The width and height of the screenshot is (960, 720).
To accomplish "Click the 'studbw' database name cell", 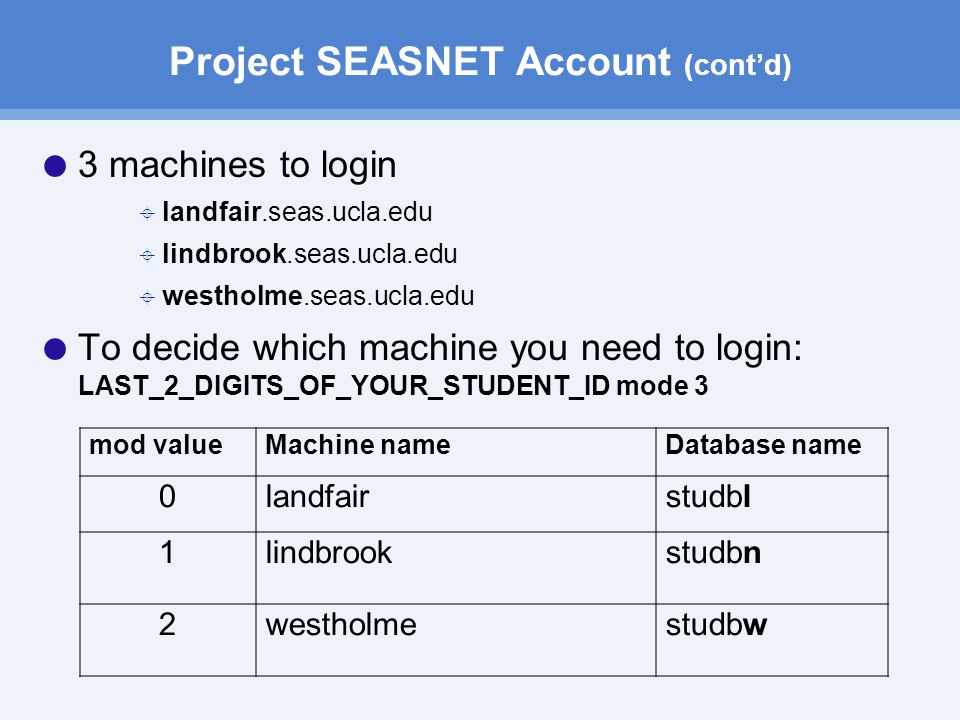I will (x=772, y=640).
